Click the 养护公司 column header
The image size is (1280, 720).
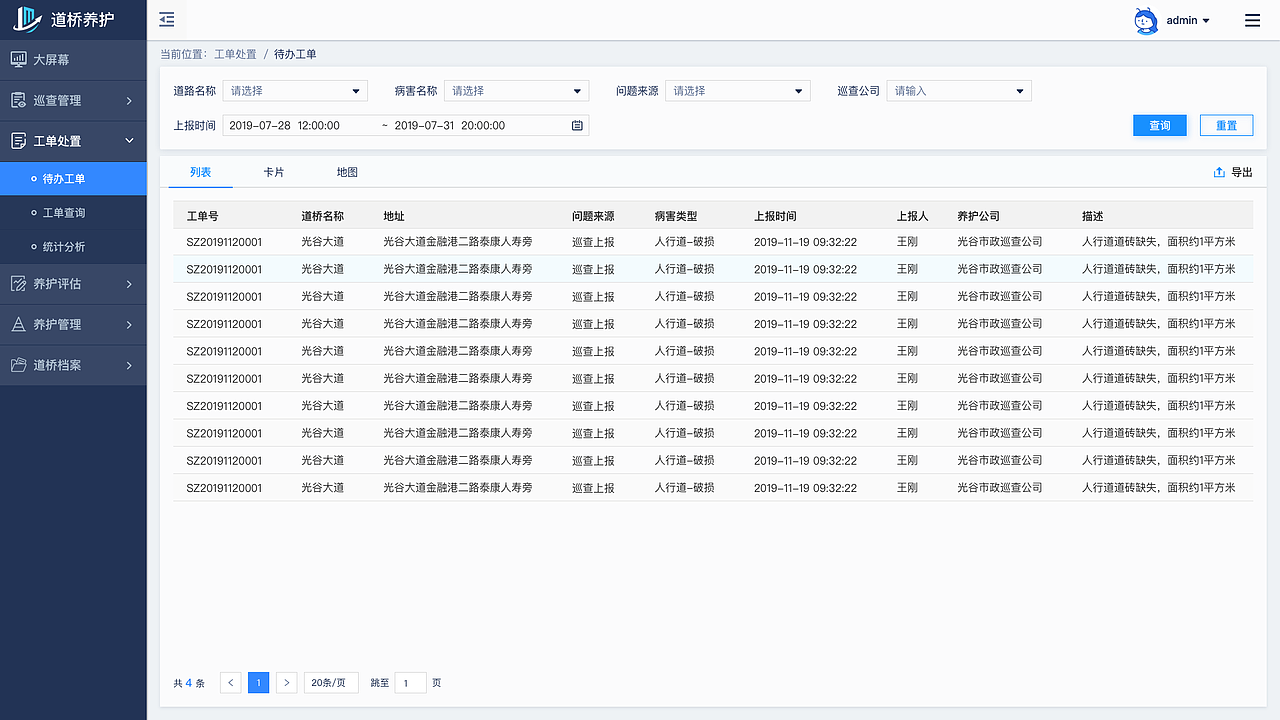click(x=978, y=216)
